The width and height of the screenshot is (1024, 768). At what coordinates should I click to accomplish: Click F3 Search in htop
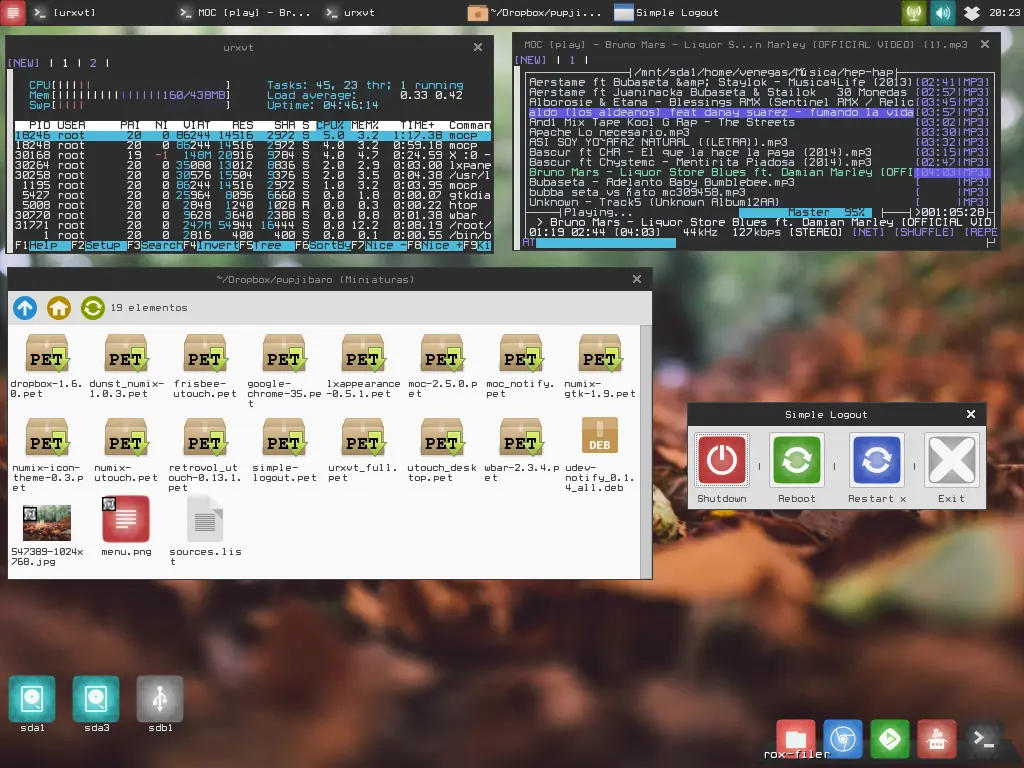point(155,246)
